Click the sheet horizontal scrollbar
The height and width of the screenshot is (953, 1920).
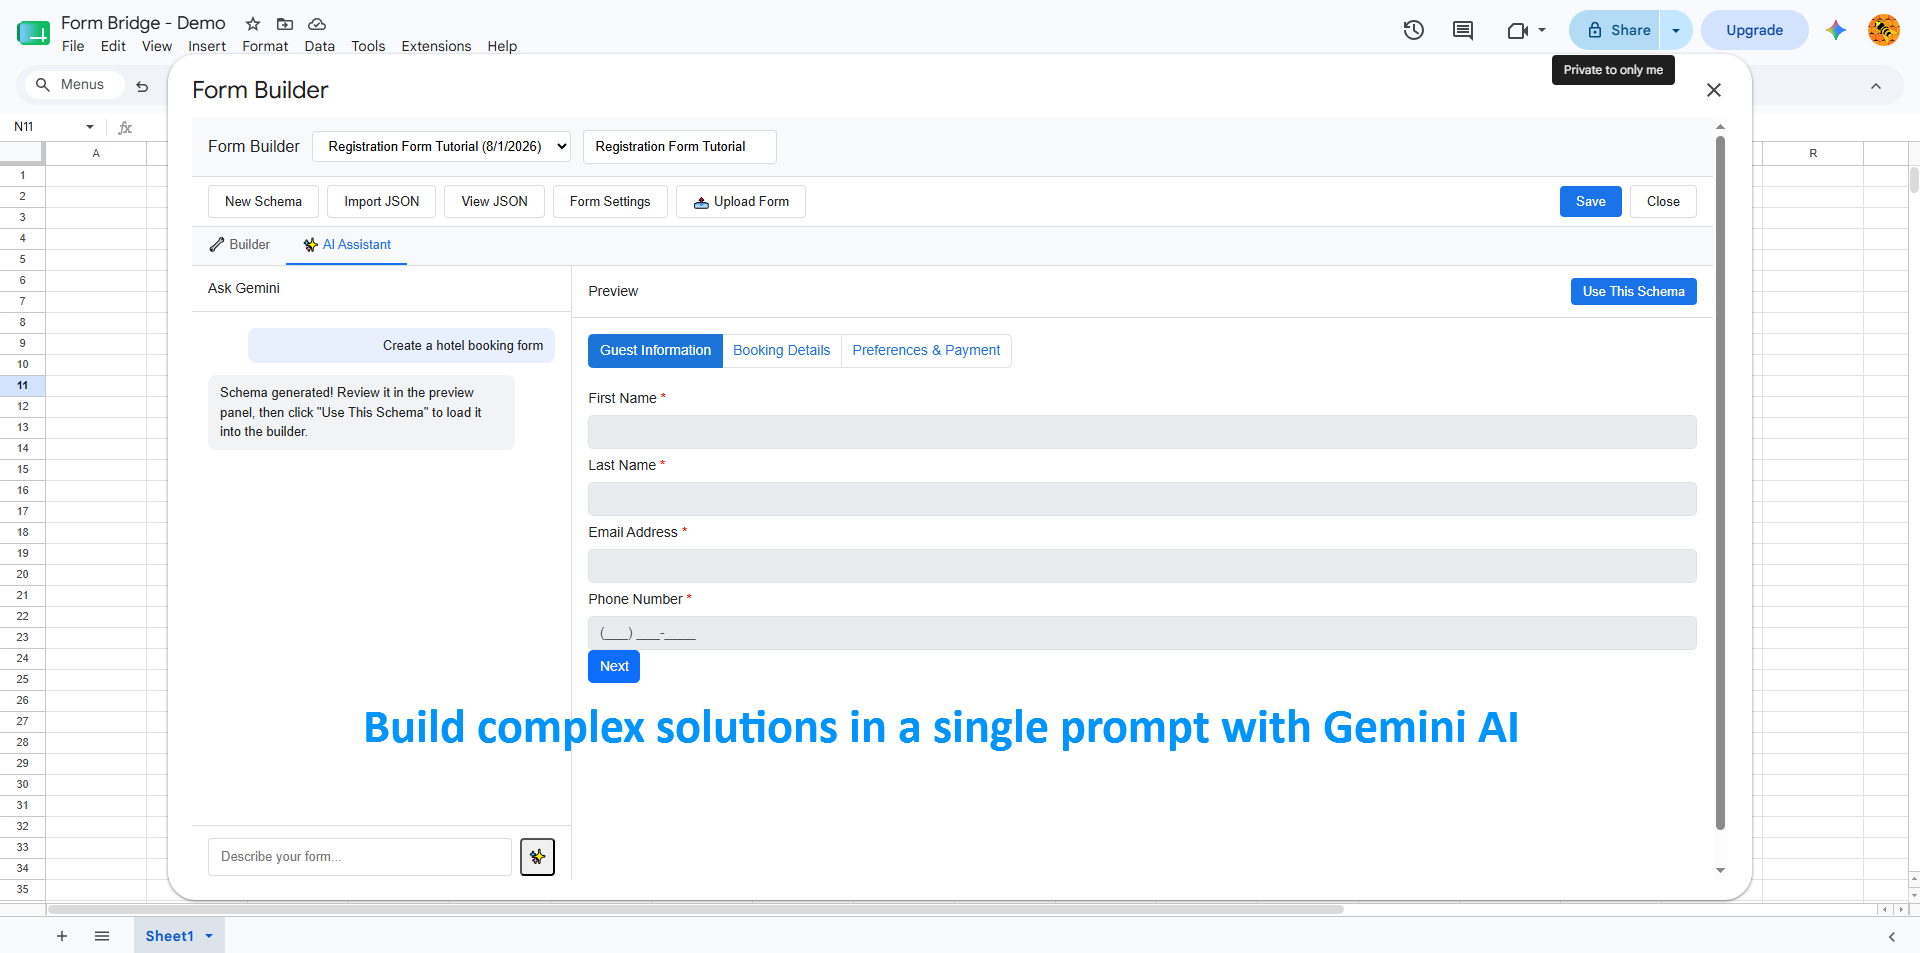tap(696, 910)
